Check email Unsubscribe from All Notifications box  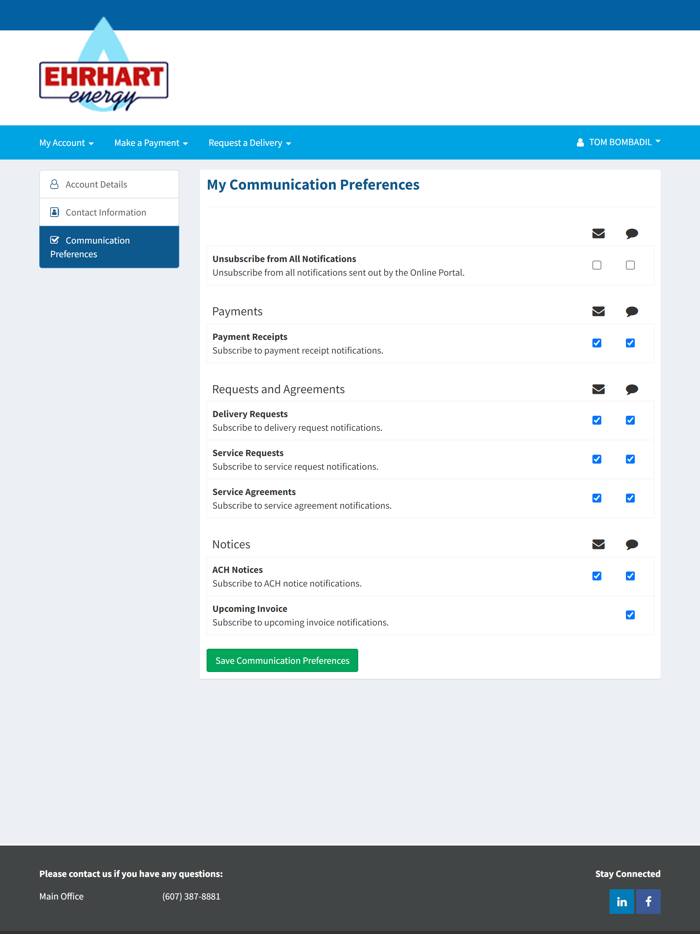coord(596,265)
